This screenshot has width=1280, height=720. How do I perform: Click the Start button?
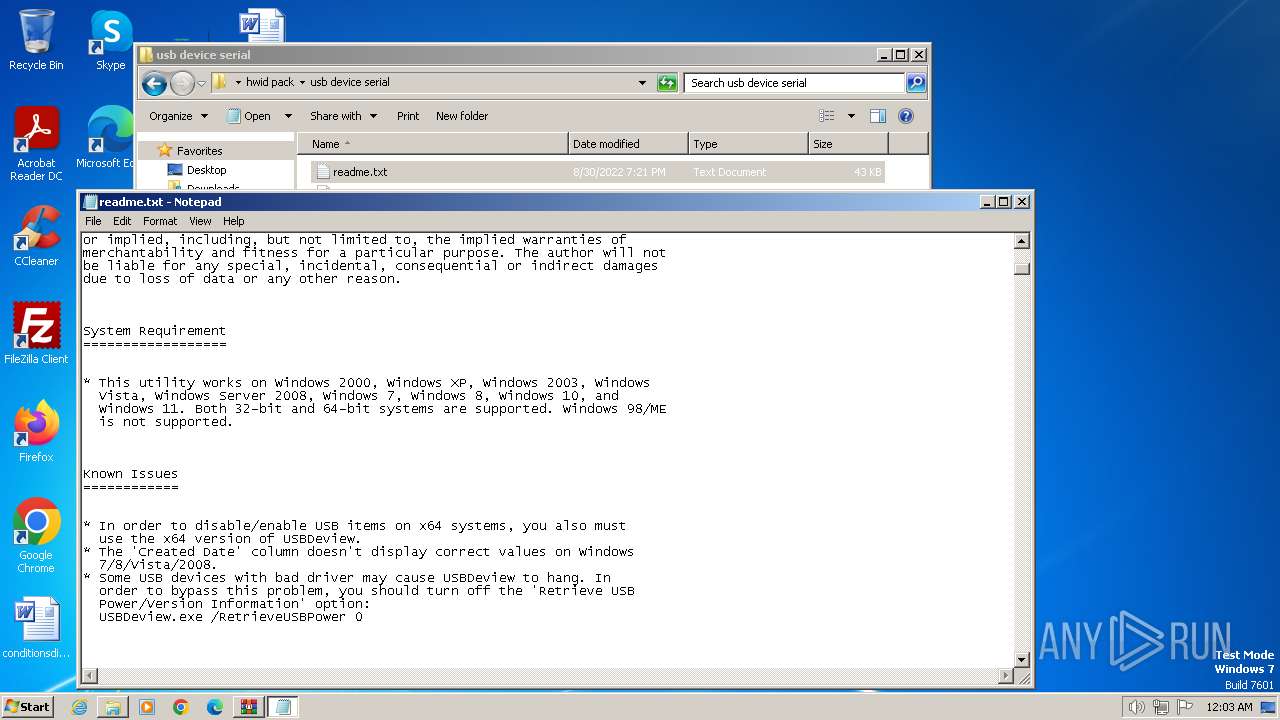28,707
